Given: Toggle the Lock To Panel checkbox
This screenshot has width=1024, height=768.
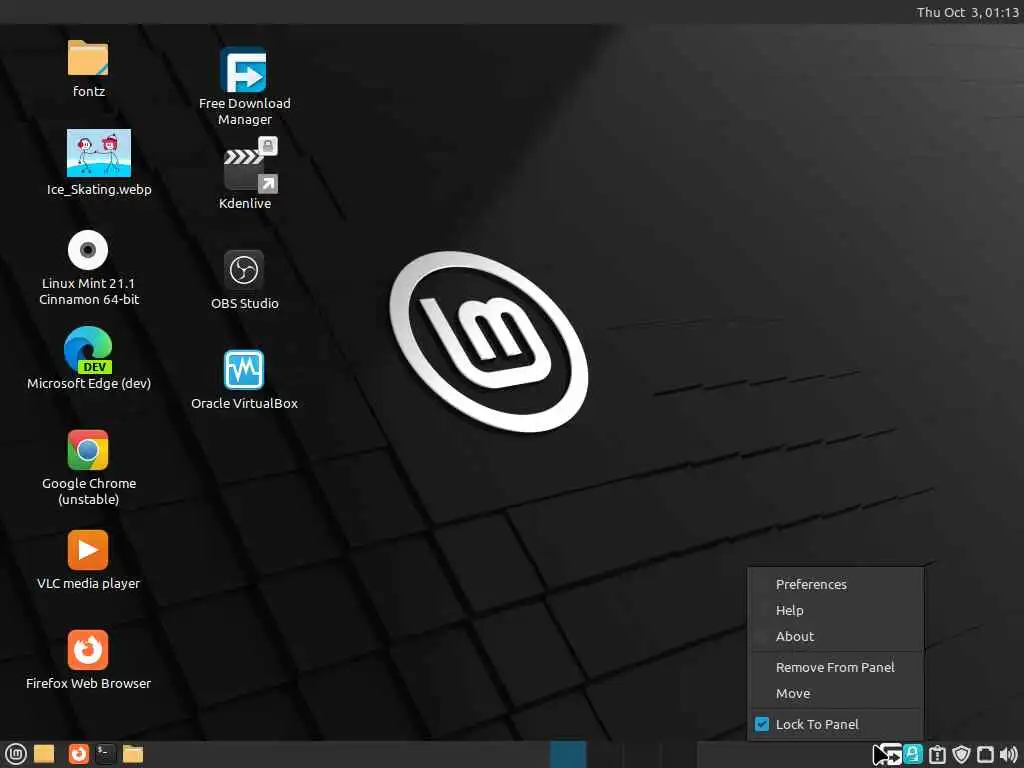Looking at the screenshot, I should point(761,724).
